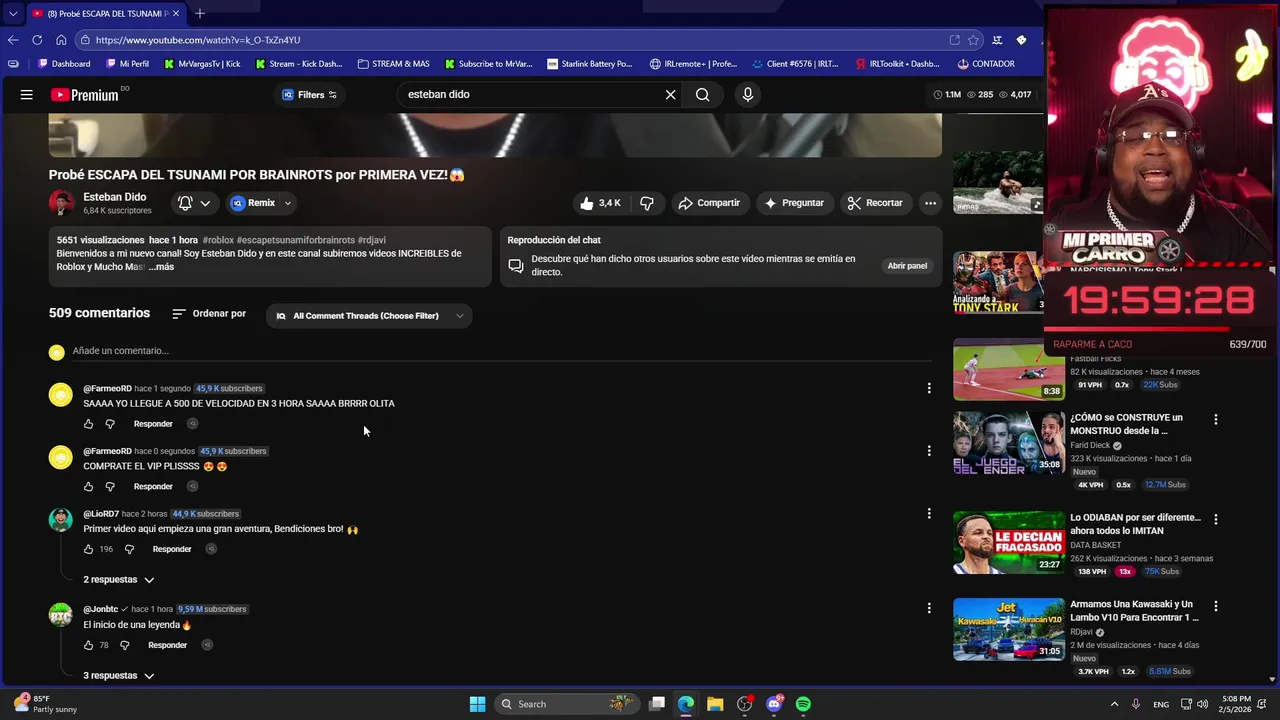Reply to the @Jonbtc comment
1280x720 pixels.
[167, 645]
